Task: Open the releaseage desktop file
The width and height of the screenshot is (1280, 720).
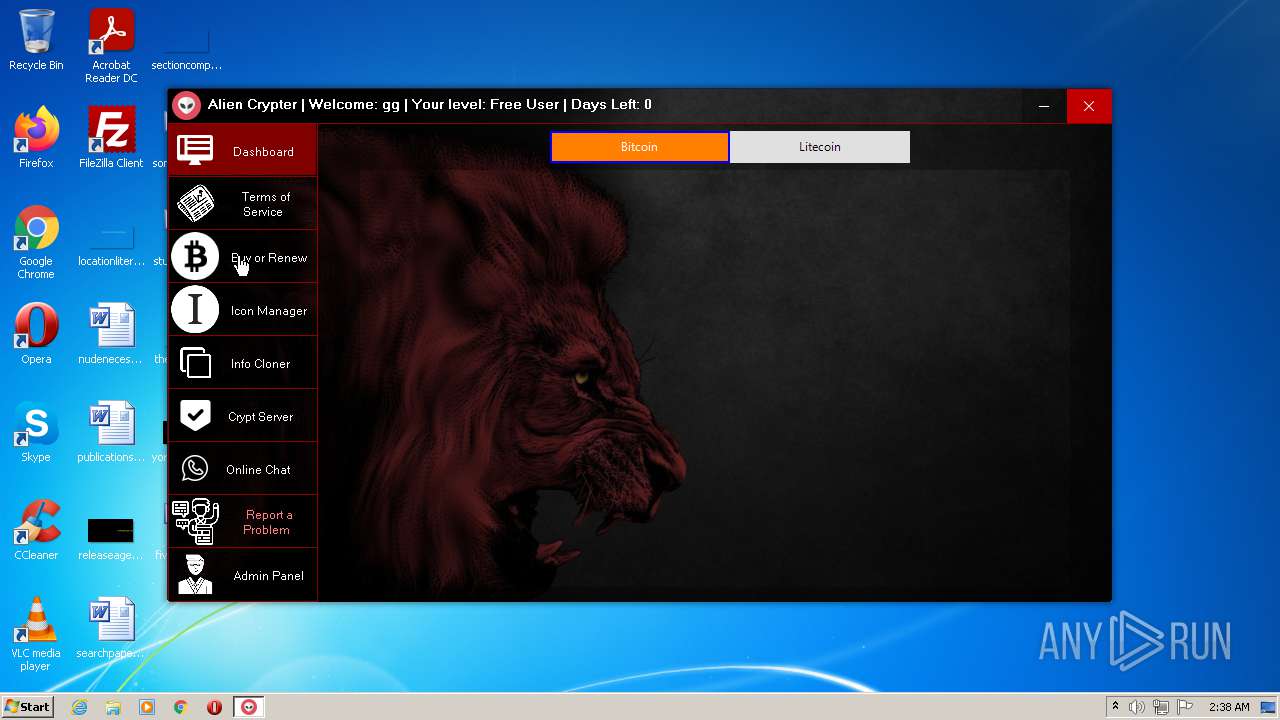Action: pyautogui.click(x=111, y=538)
